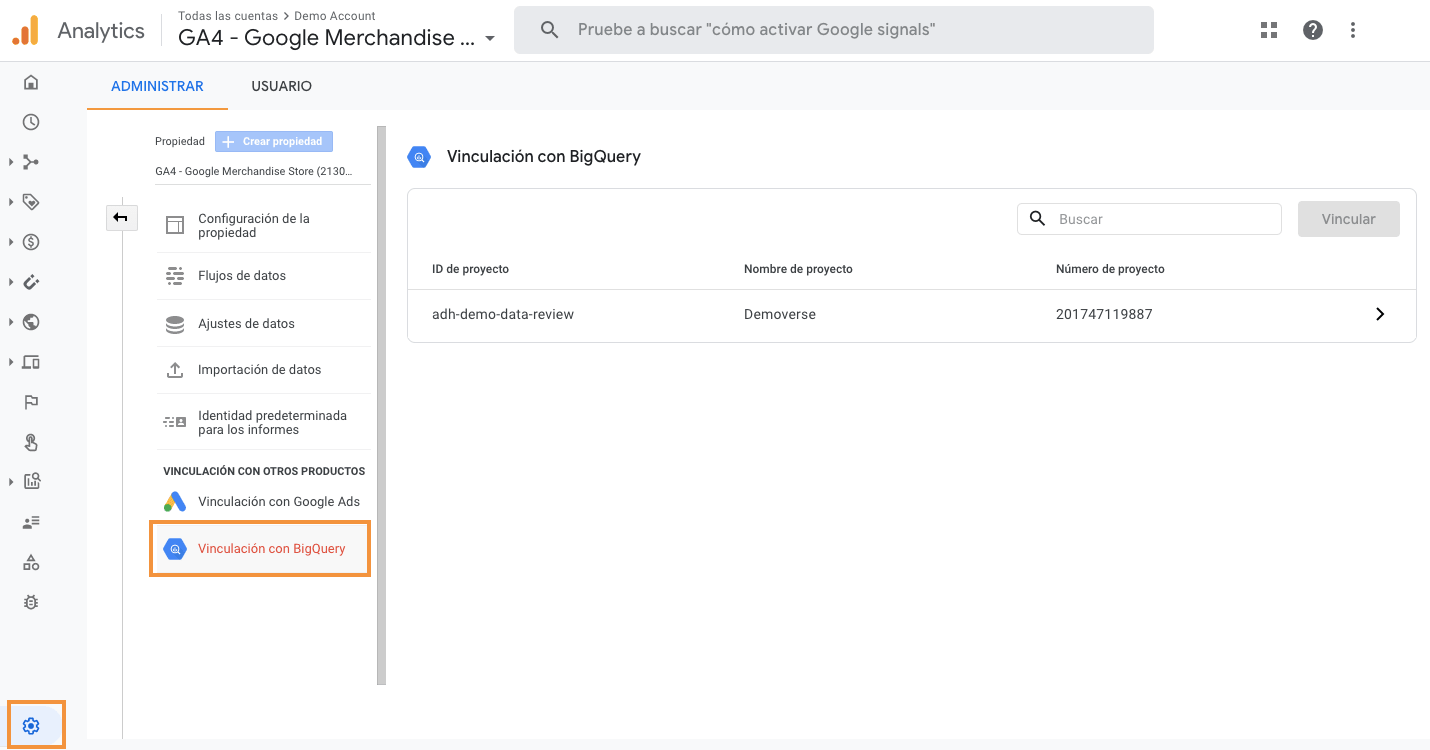Screen dimensions: 1430x750
Task: Click the property column vertical scrollbar
Action: click(381, 405)
